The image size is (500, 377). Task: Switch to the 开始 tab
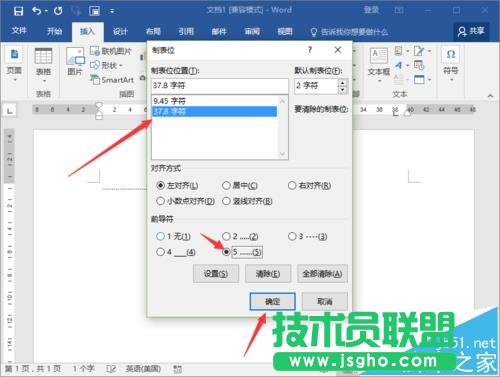54,31
